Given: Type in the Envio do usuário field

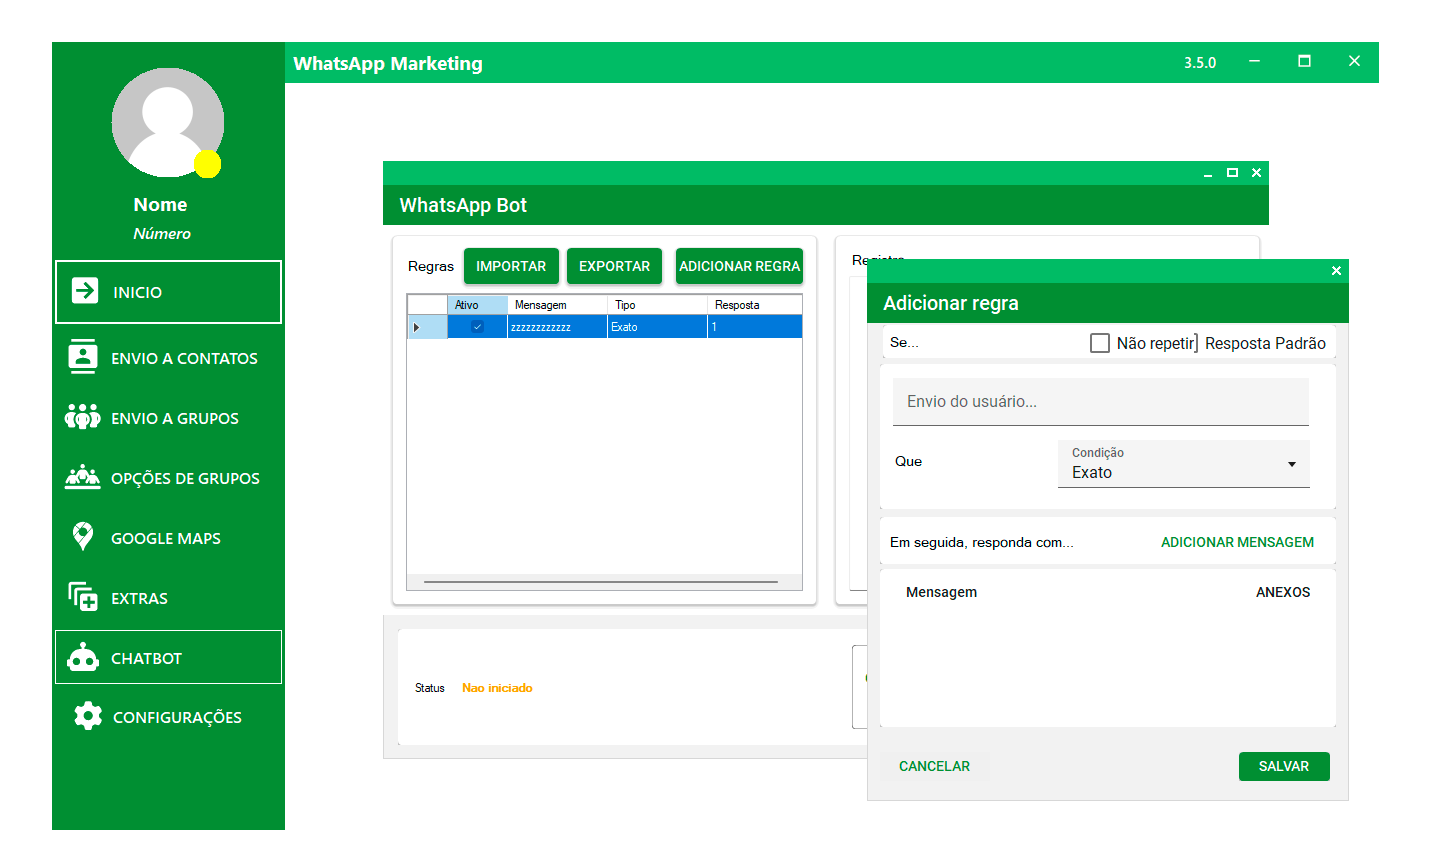Looking at the screenshot, I should coord(1100,402).
